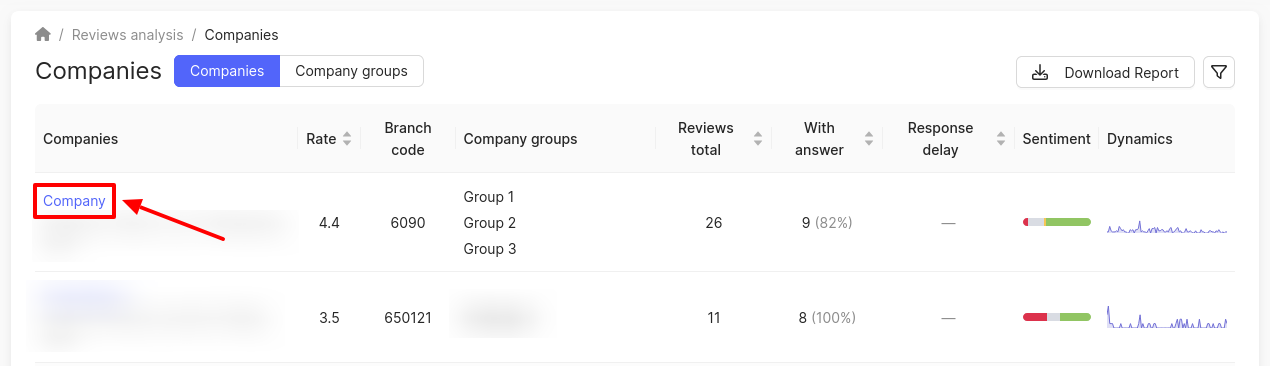This screenshot has height=366, width=1270.
Task: Sort by Rate column arrows
Action: point(347,139)
